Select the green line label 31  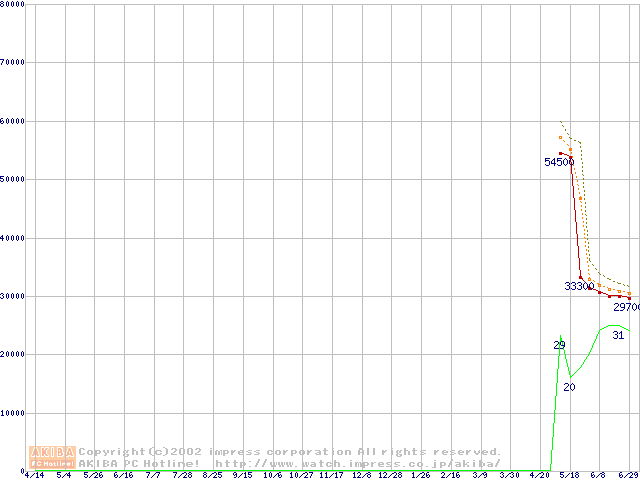(x=618, y=336)
